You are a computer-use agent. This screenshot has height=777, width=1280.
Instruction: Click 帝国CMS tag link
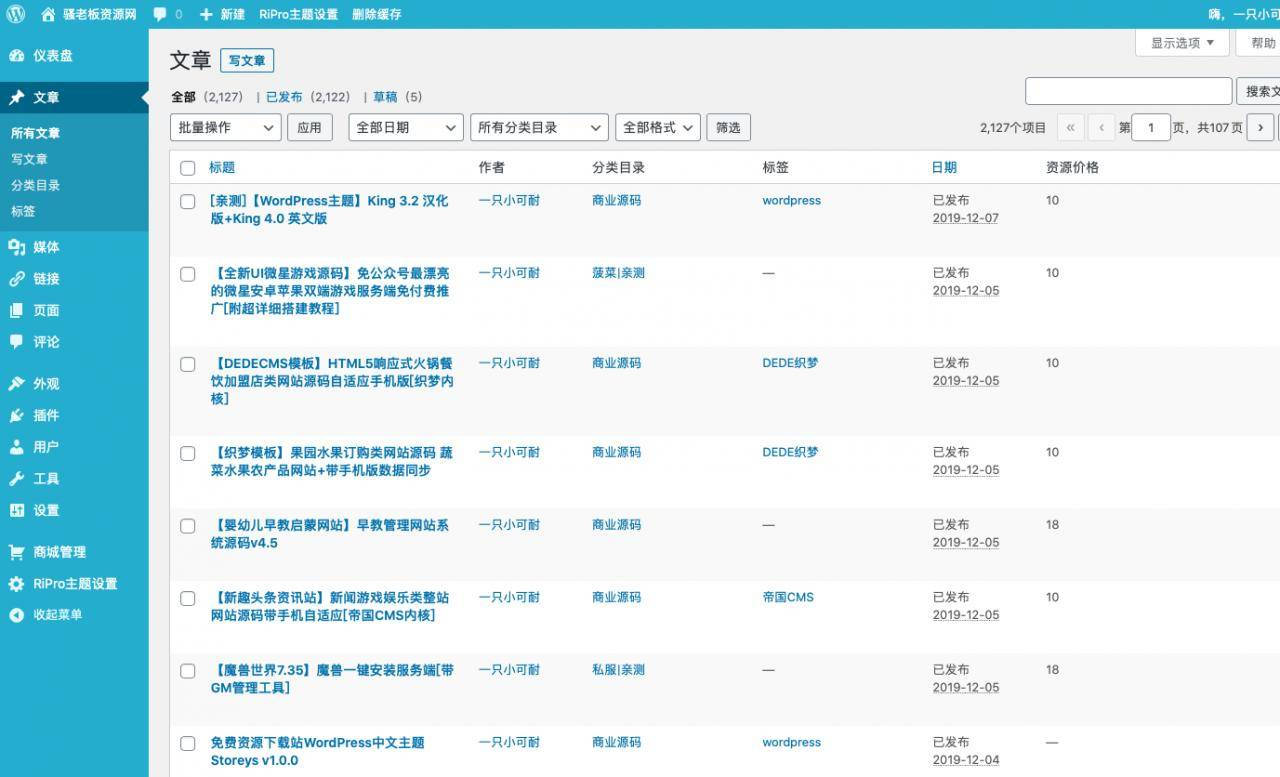pos(788,597)
